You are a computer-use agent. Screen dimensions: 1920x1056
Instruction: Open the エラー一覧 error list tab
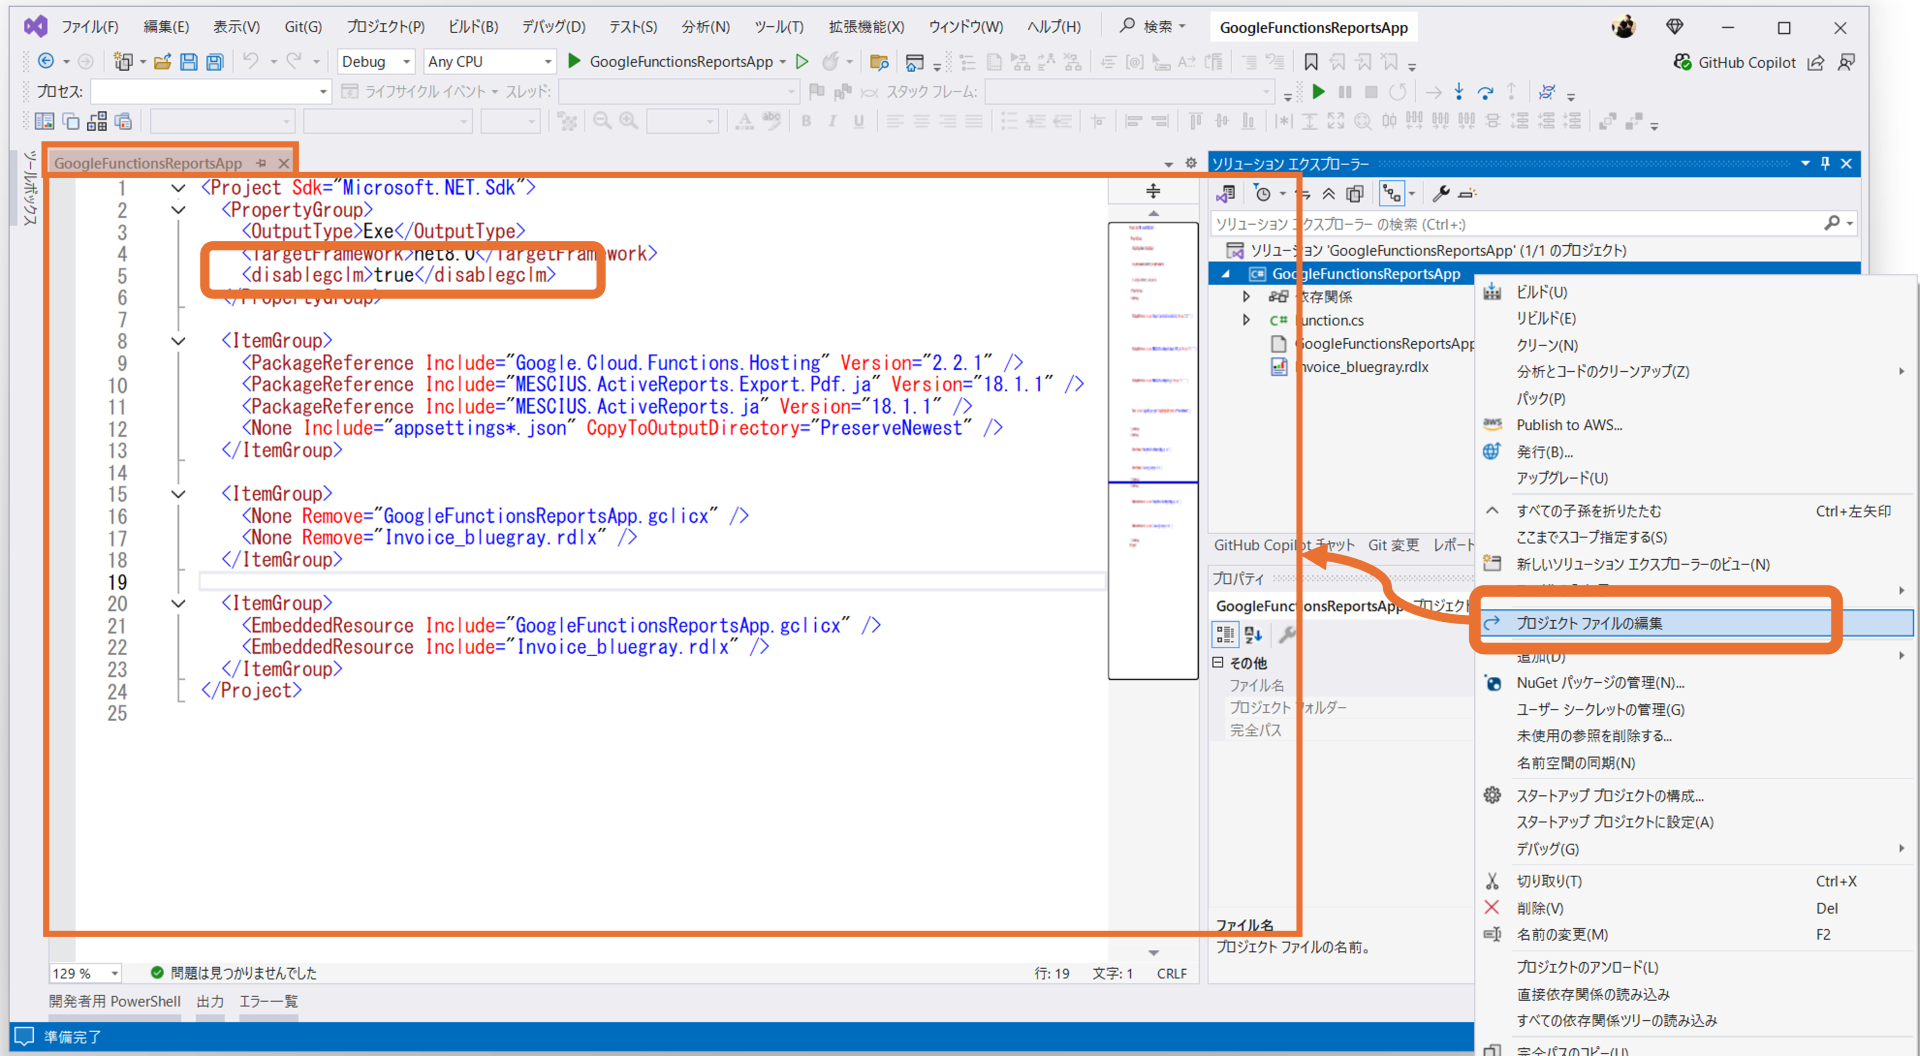(268, 1001)
